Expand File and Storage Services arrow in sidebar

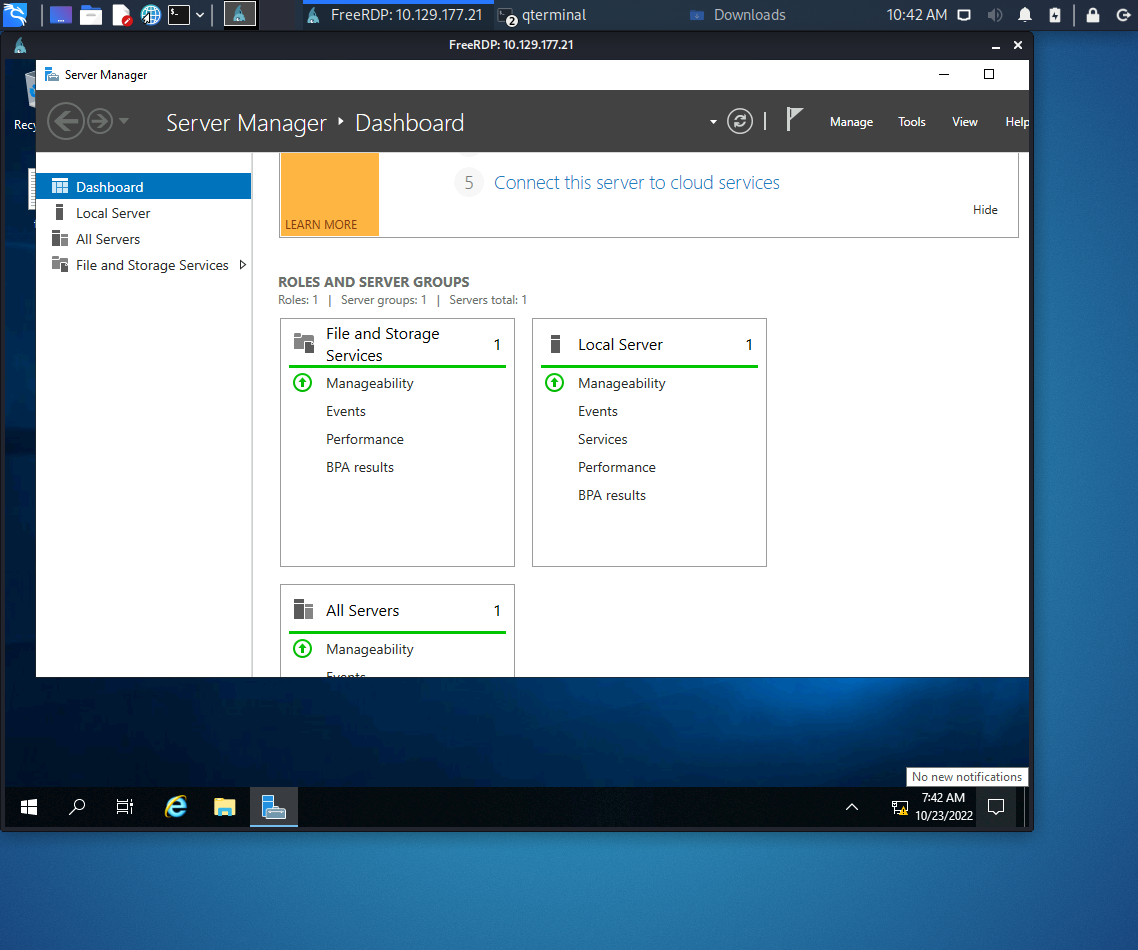[242, 265]
